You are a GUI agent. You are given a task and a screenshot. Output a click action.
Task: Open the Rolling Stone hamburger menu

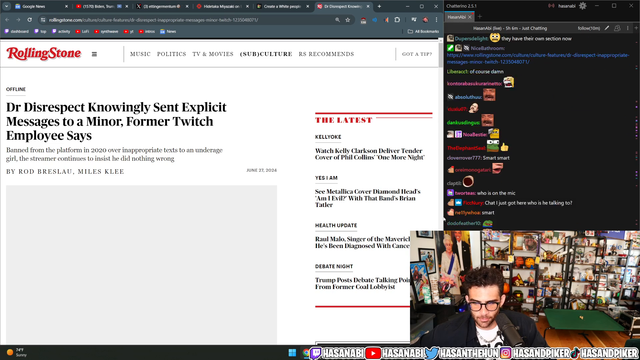click(x=94, y=54)
